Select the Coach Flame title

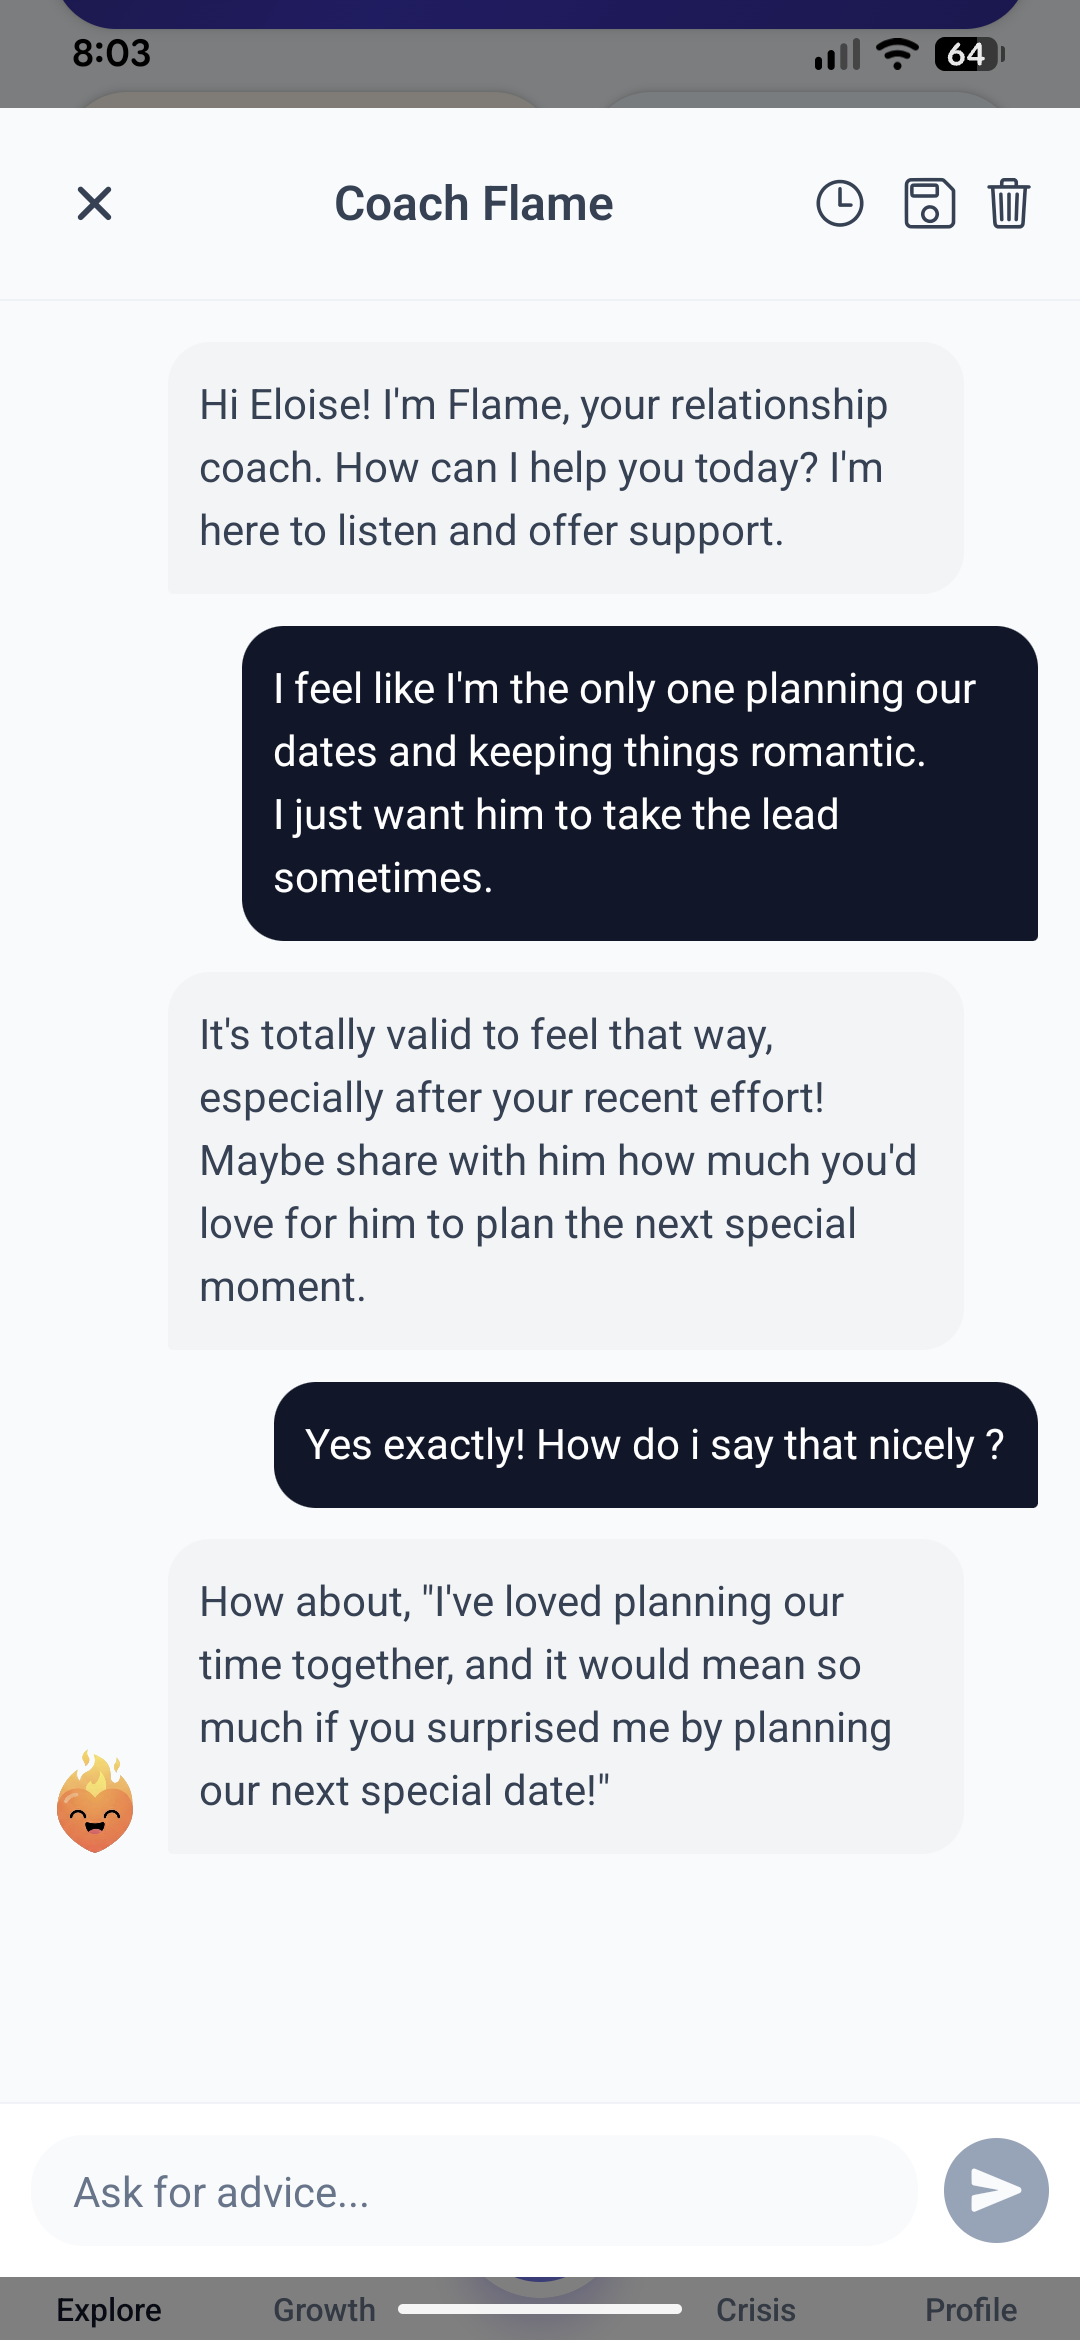473,203
